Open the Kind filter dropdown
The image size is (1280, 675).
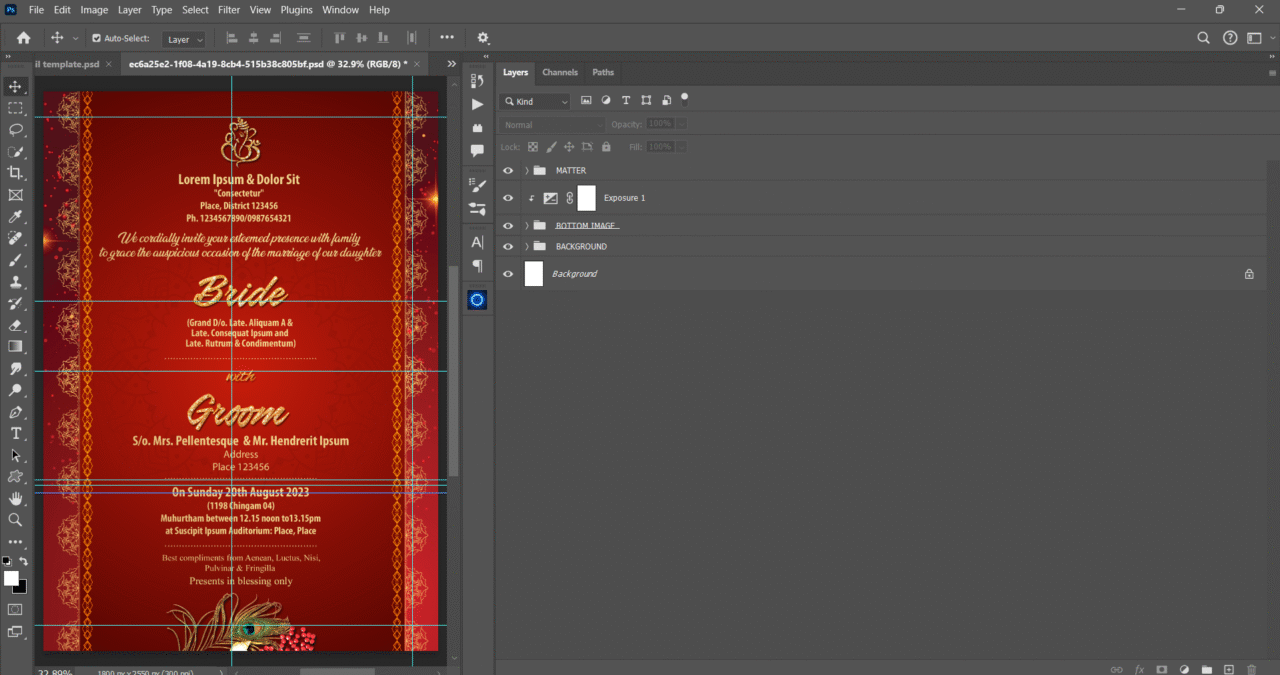536,101
